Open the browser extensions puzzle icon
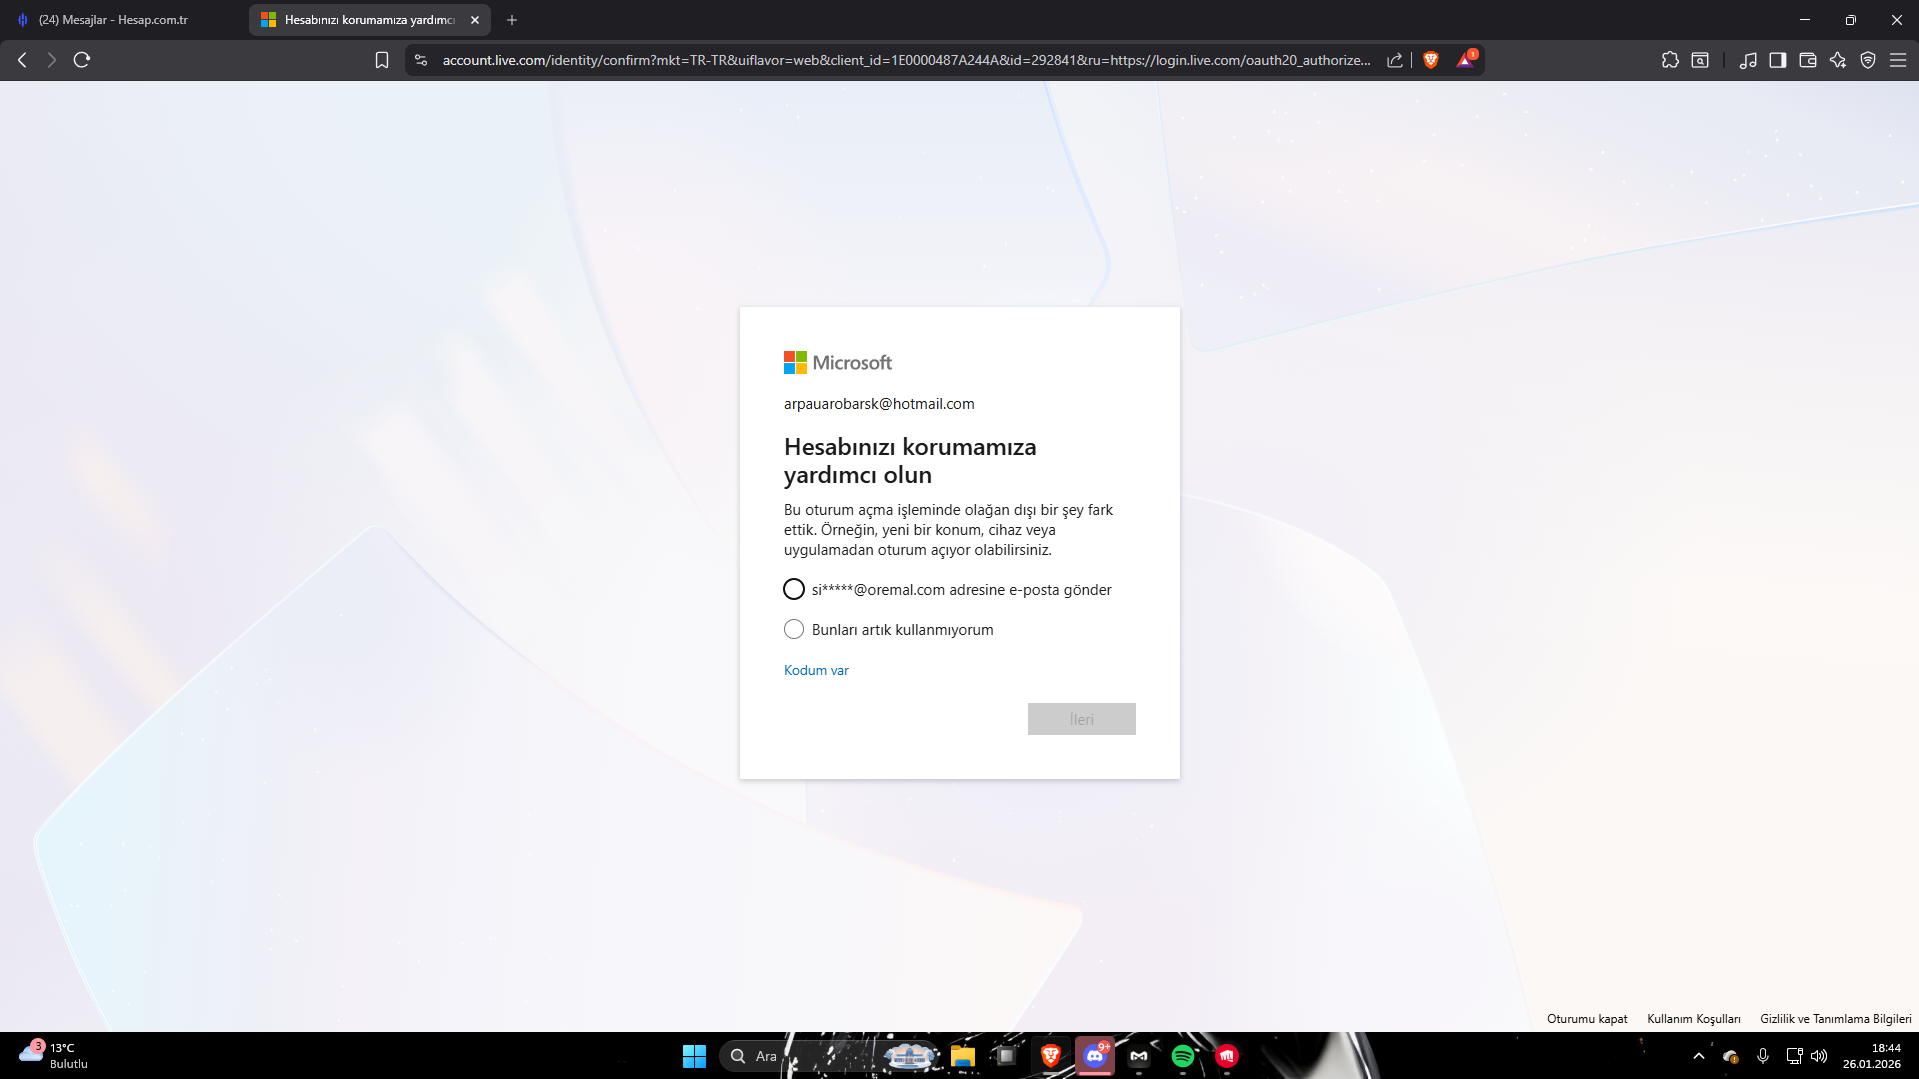This screenshot has height=1079, width=1919. pyautogui.click(x=1670, y=60)
